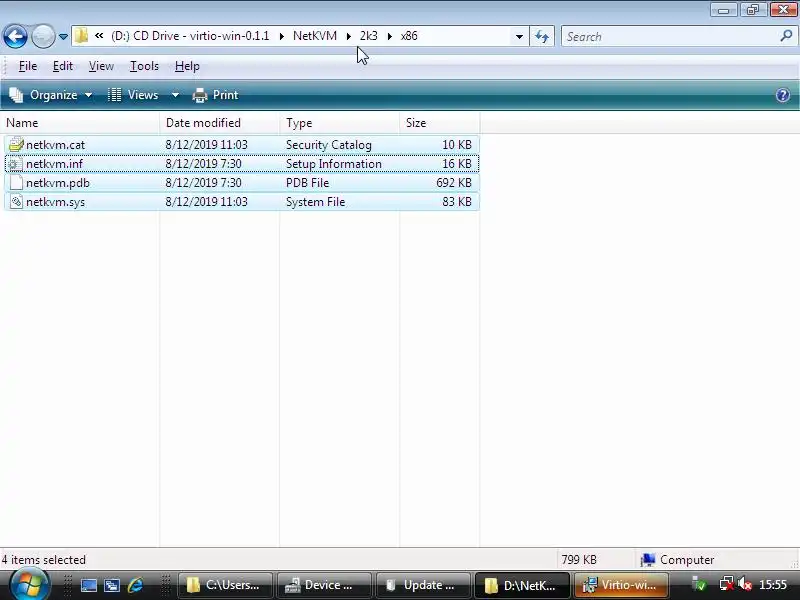
Task: Select x86 breadcrumb in address bar
Action: point(409,36)
